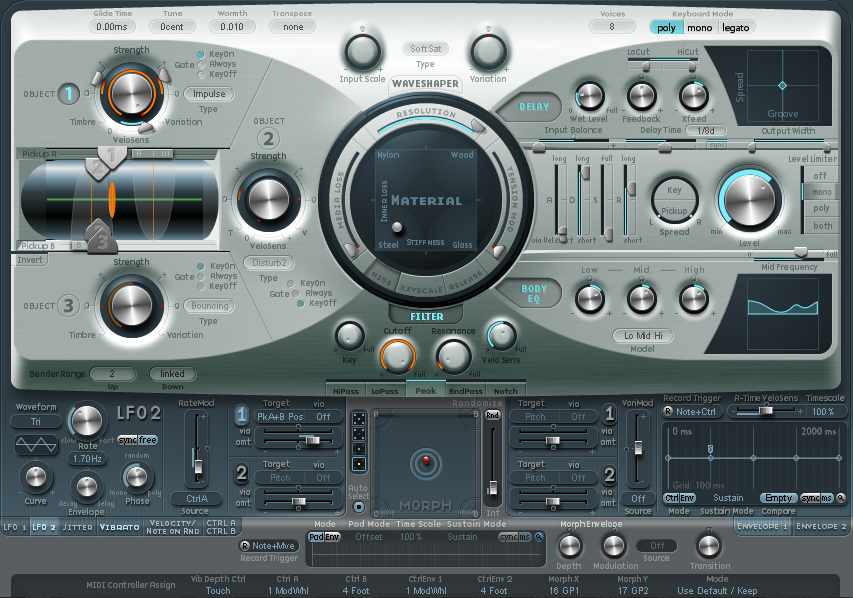Switch to the Vibrato tab
The image size is (853, 598).
[x=120, y=526]
